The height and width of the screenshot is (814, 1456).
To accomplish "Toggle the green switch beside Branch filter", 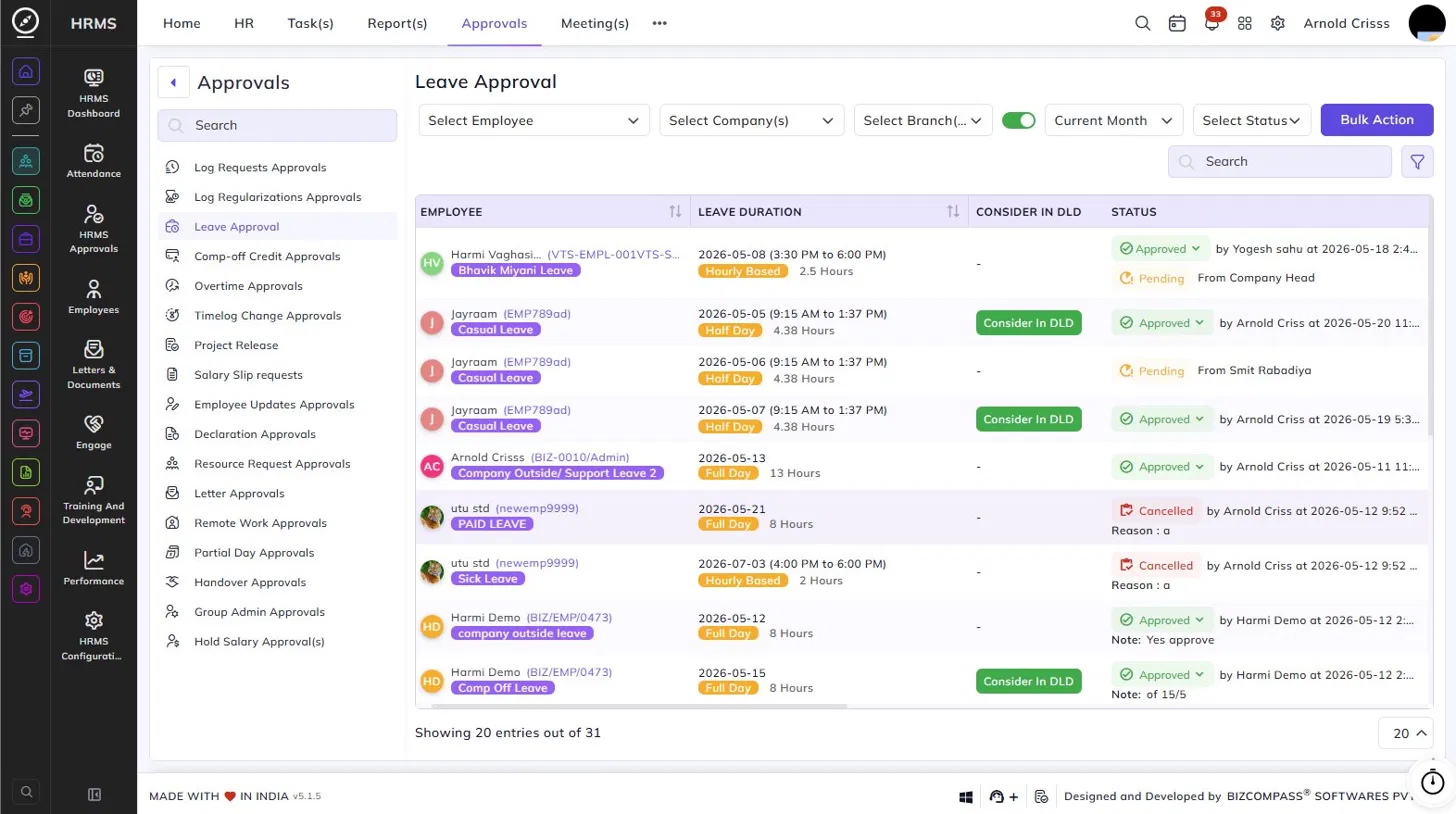I will pyautogui.click(x=1018, y=120).
